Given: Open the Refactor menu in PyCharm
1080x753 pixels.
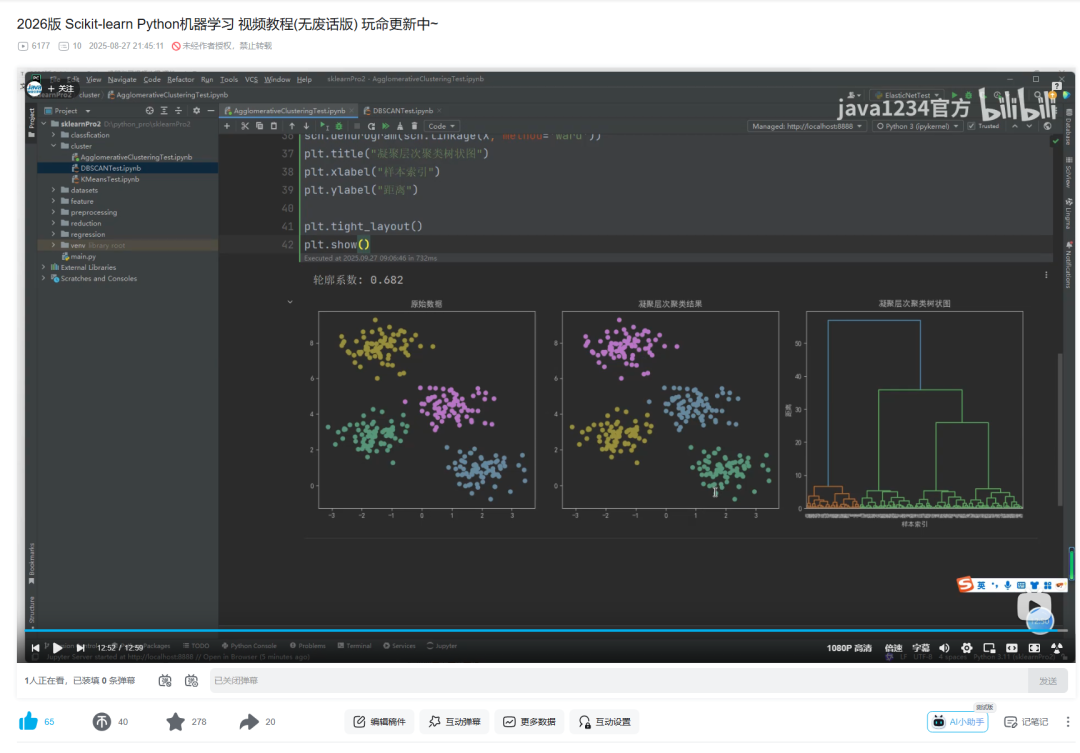Looking at the screenshot, I should (x=180, y=79).
